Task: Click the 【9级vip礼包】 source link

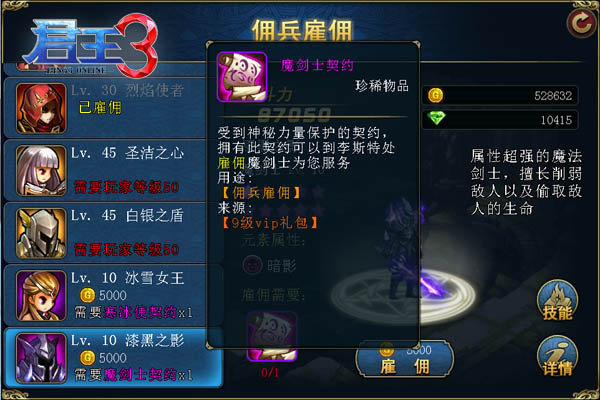Action: coord(269,222)
